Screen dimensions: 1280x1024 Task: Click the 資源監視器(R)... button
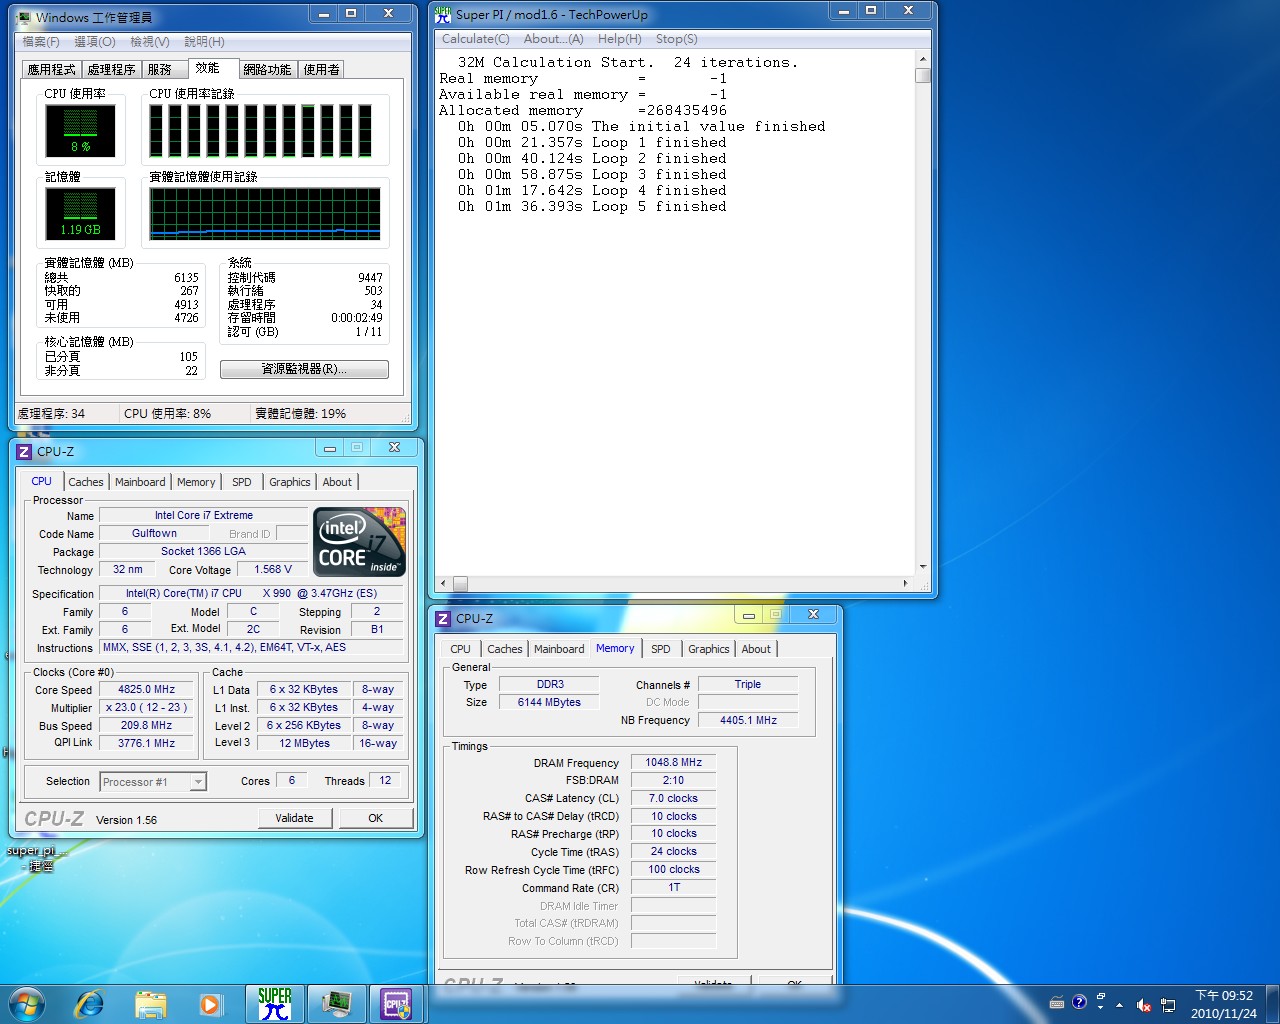[304, 369]
